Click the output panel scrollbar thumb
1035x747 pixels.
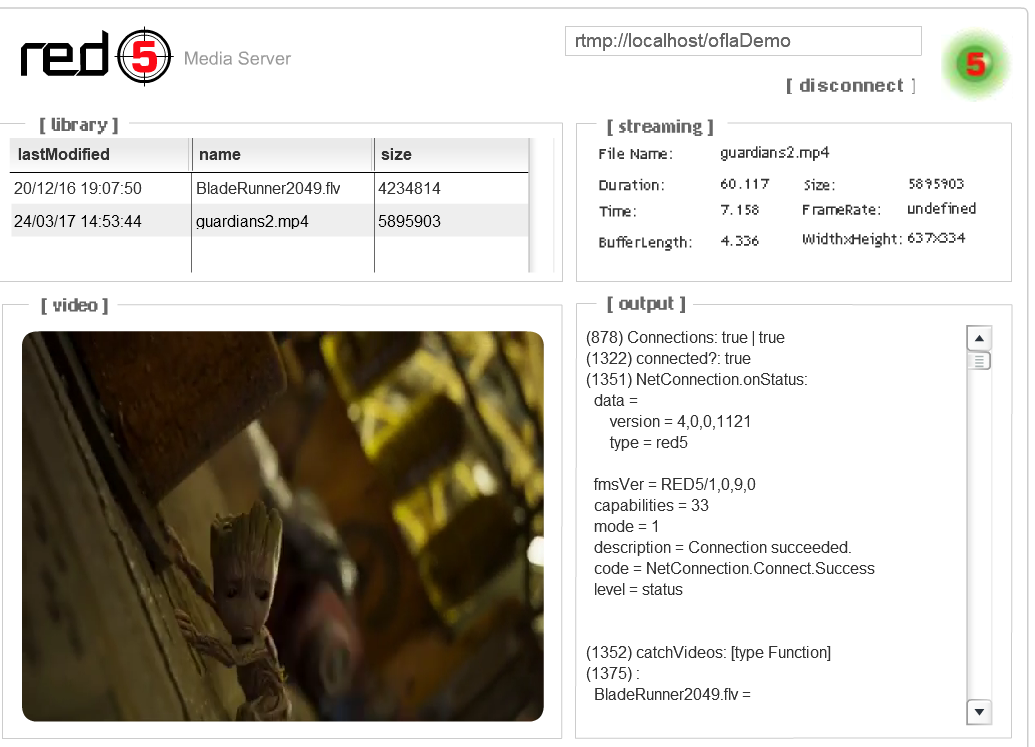(979, 361)
